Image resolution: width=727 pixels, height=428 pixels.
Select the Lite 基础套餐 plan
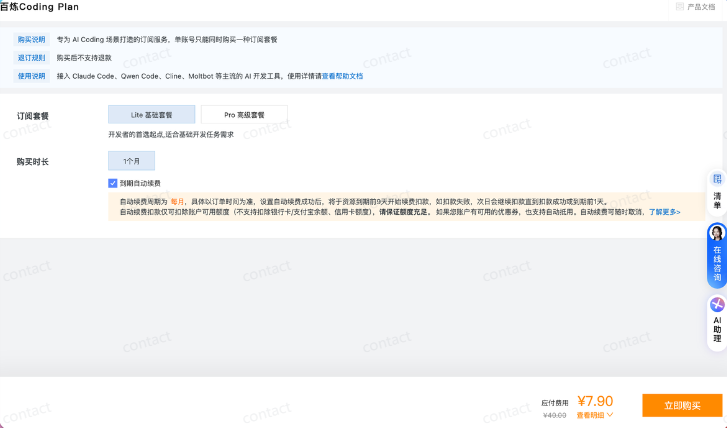(x=152, y=115)
